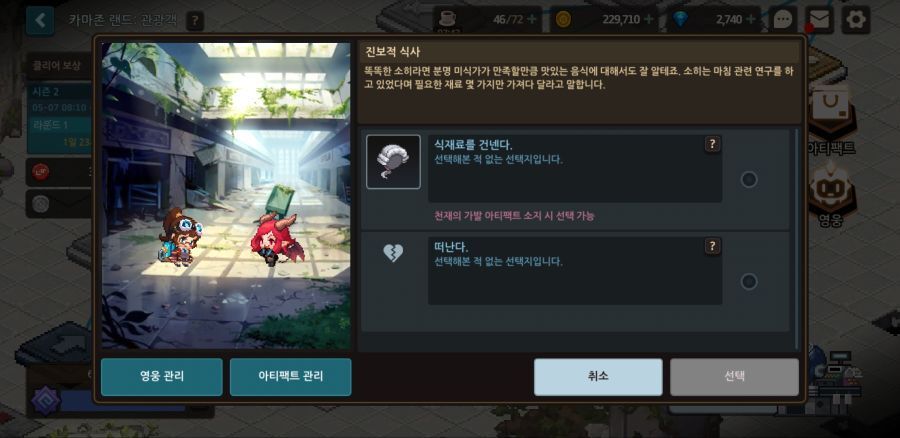Click the 아티팩트 관리 button
This screenshot has height=438, width=900.
coord(290,377)
